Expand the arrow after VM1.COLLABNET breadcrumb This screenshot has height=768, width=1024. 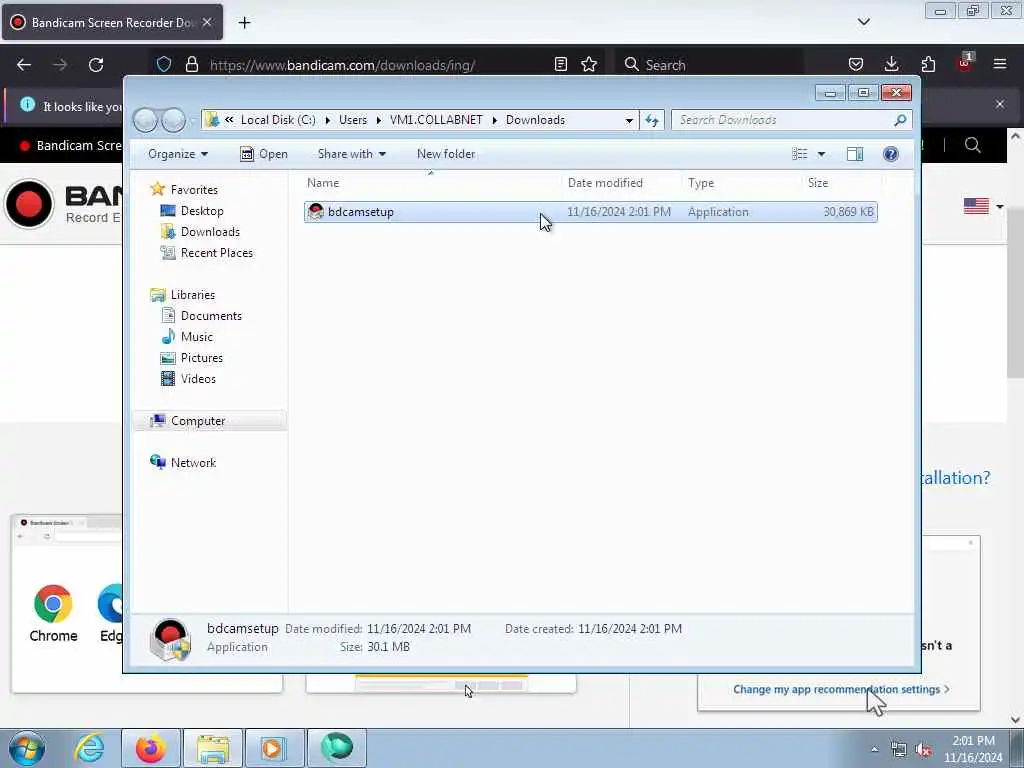(x=494, y=120)
